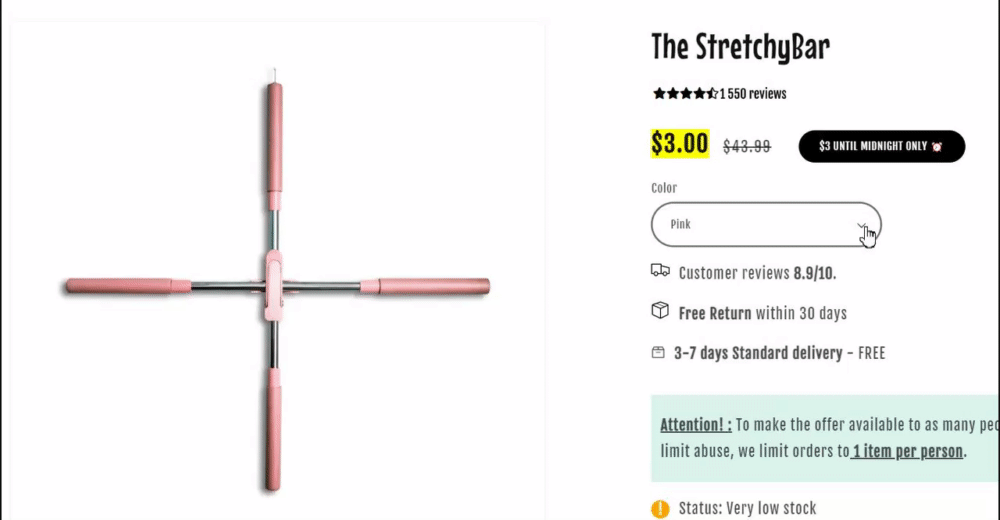Open the Pink color selection box

click(750, 225)
